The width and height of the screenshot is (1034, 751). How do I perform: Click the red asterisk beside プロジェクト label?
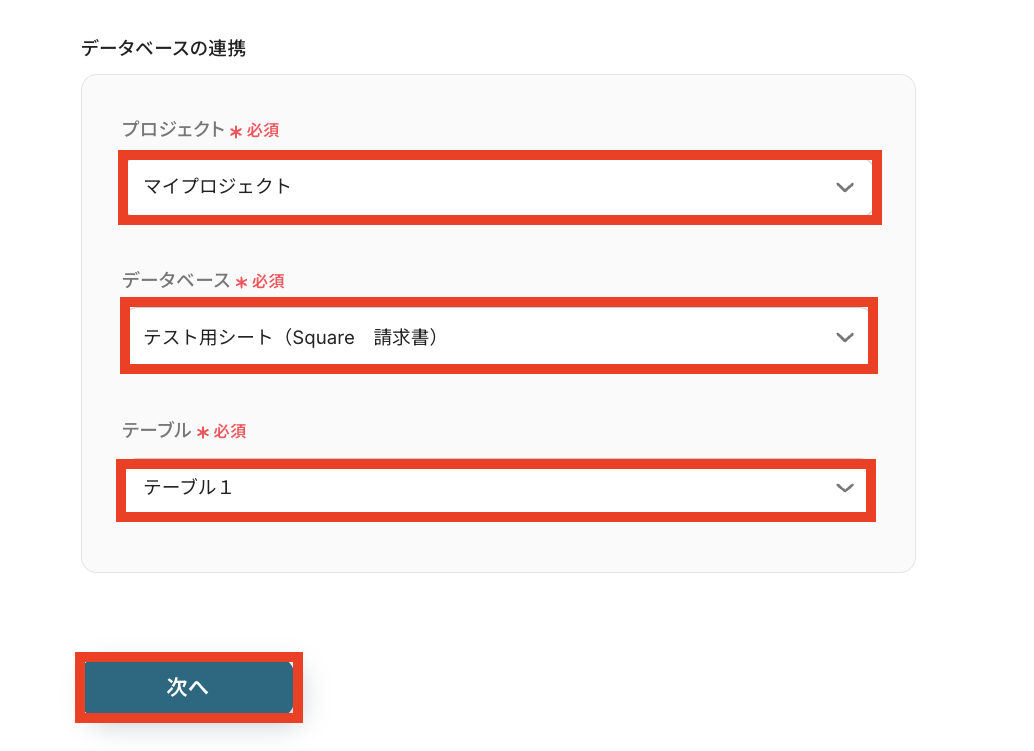236,131
